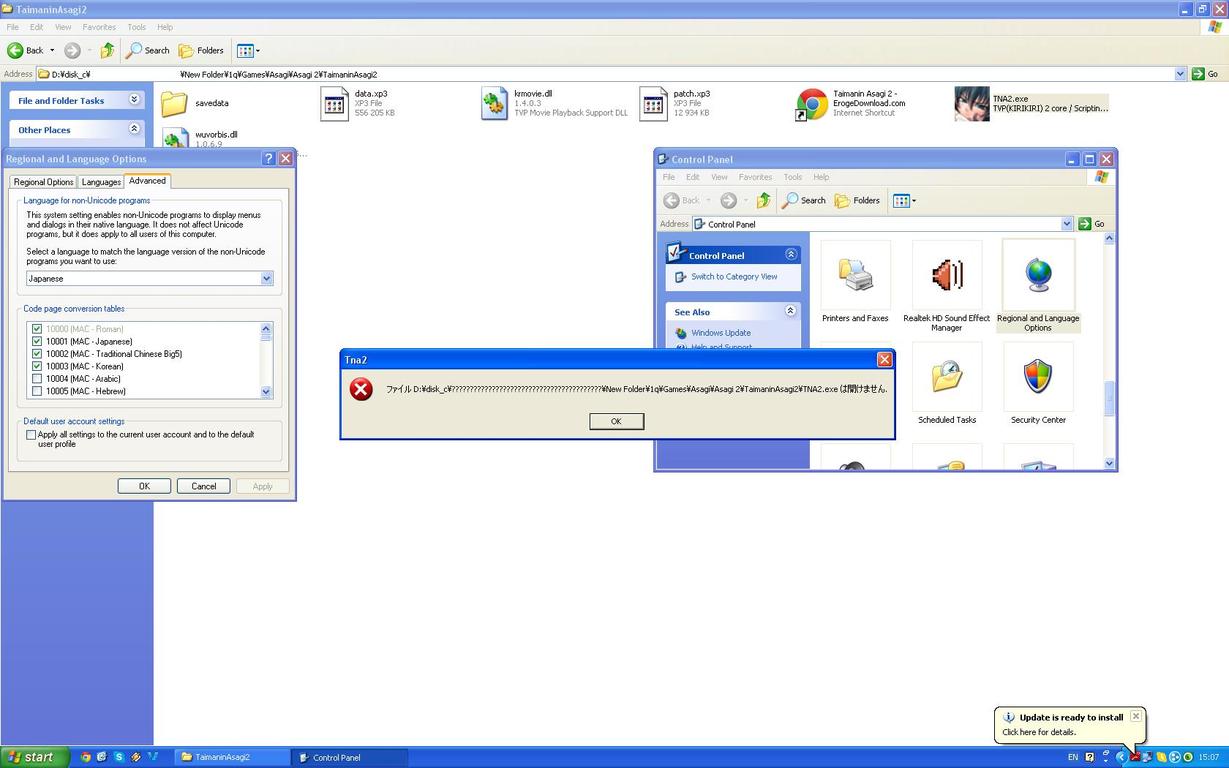
Task: Click Switch to Category View link
Action: (x=733, y=277)
